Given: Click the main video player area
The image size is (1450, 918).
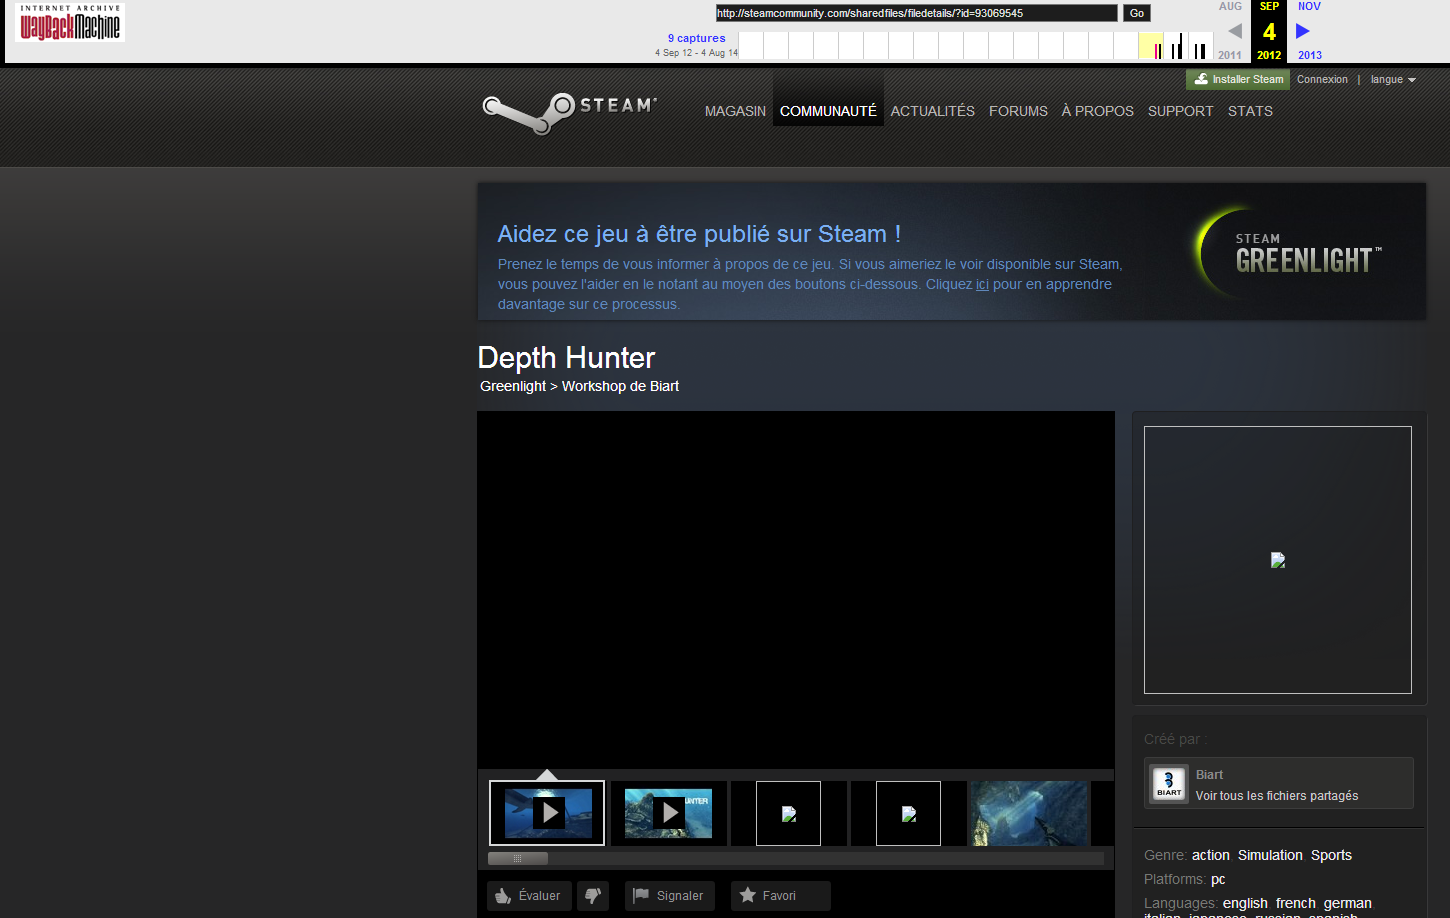Looking at the screenshot, I should 796,589.
